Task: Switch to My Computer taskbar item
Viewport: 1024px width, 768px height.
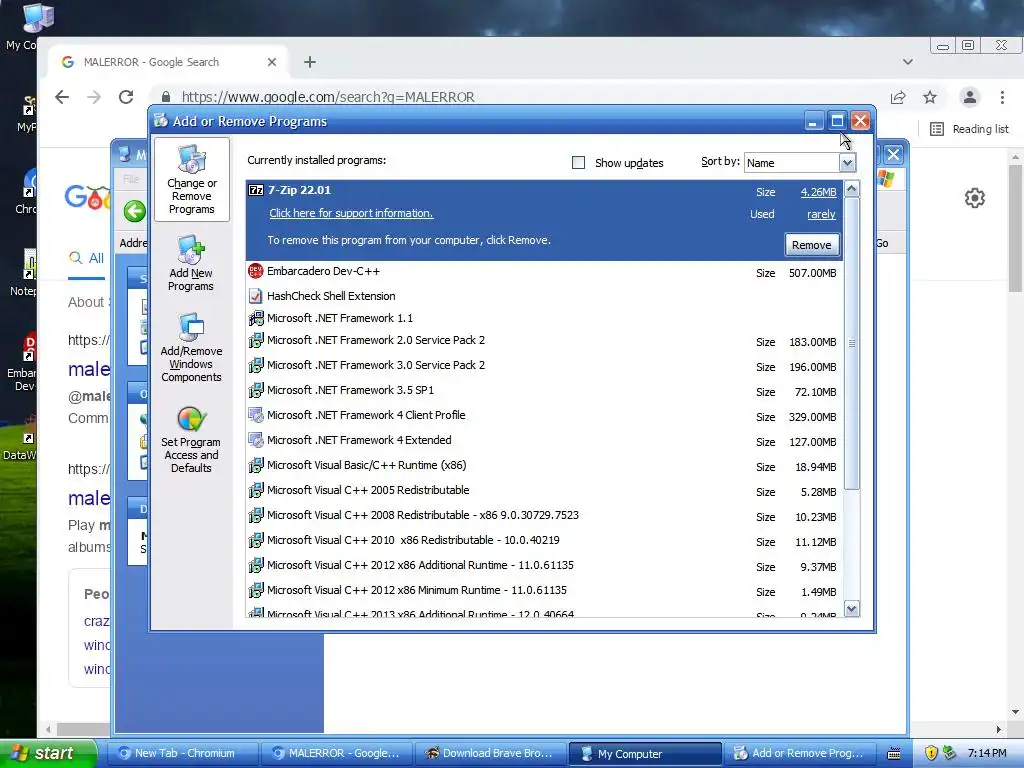Action: 645,754
